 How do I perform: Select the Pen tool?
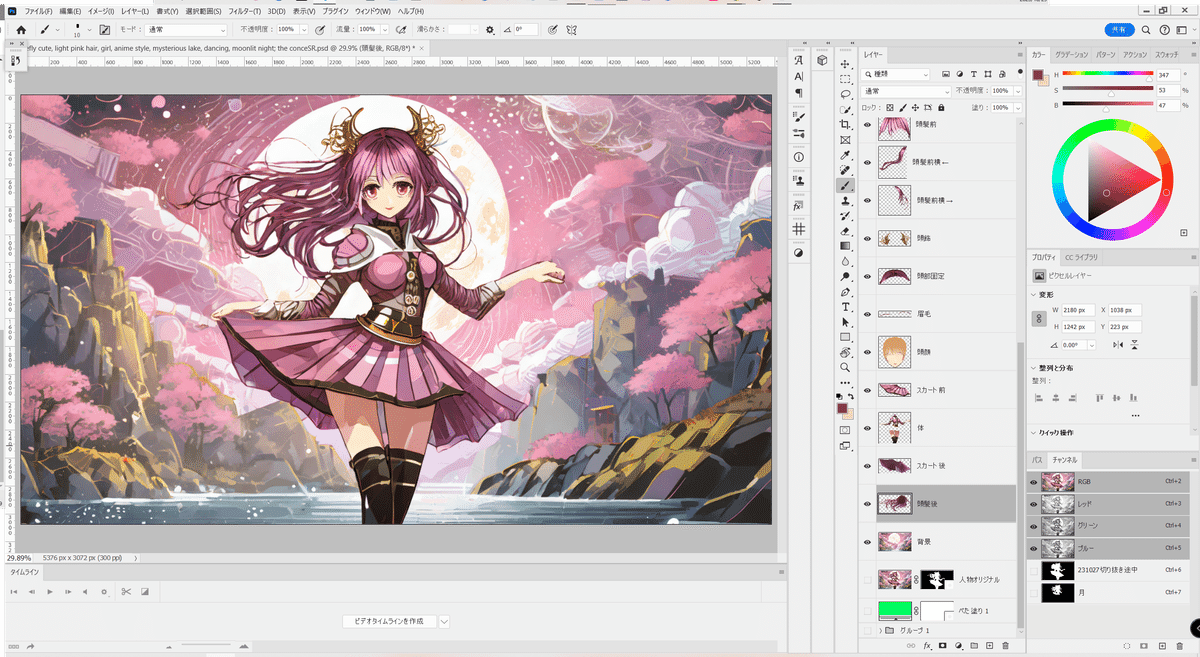click(x=846, y=292)
